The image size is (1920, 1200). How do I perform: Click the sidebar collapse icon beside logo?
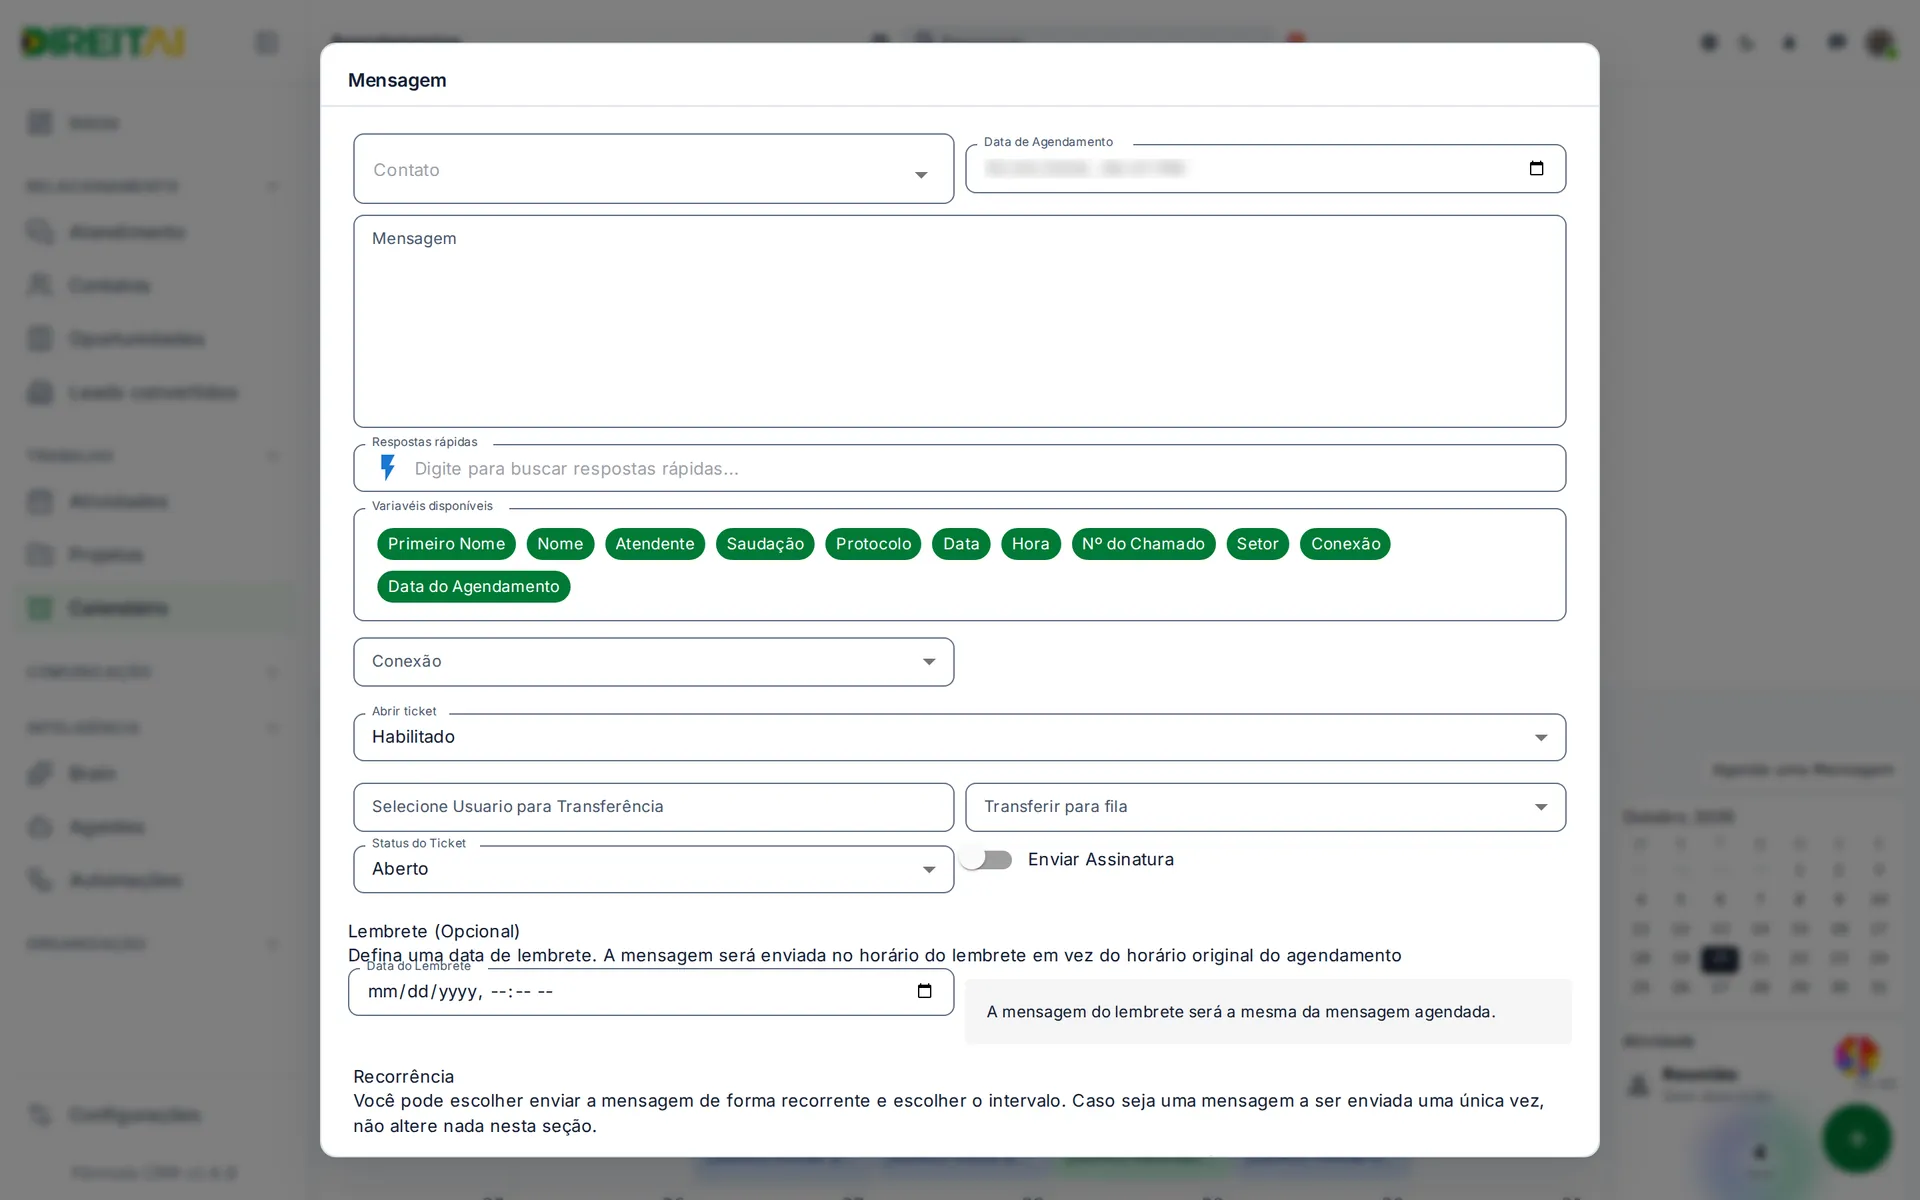click(x=266, y=43)
